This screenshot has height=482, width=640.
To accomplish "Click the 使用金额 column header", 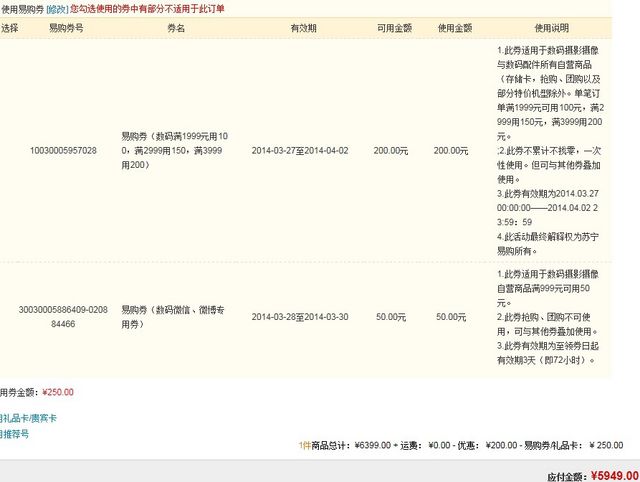I will [x=452, y=29].
